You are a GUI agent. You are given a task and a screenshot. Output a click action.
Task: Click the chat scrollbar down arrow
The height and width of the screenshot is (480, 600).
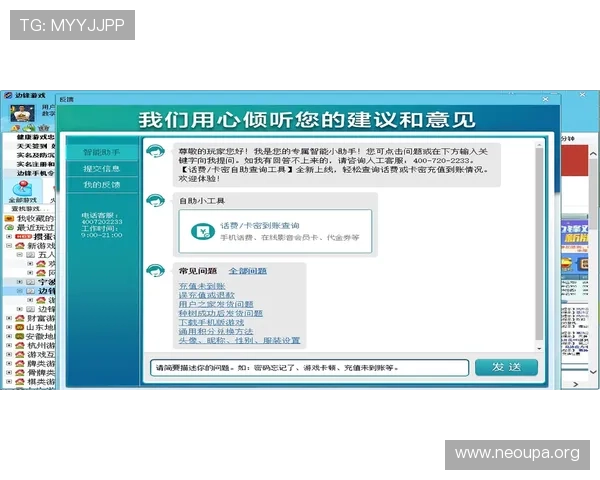coord(539,349)
